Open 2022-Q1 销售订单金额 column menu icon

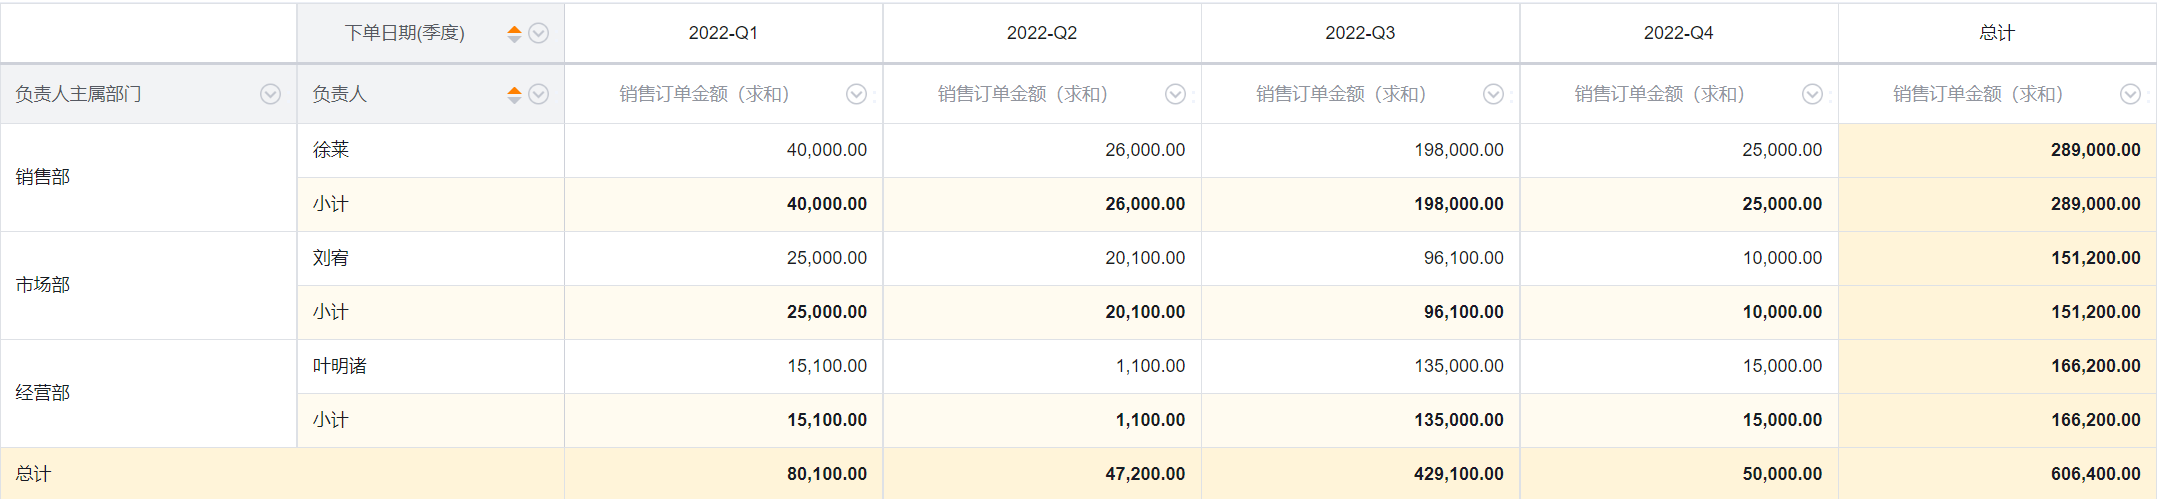(856, 94)
